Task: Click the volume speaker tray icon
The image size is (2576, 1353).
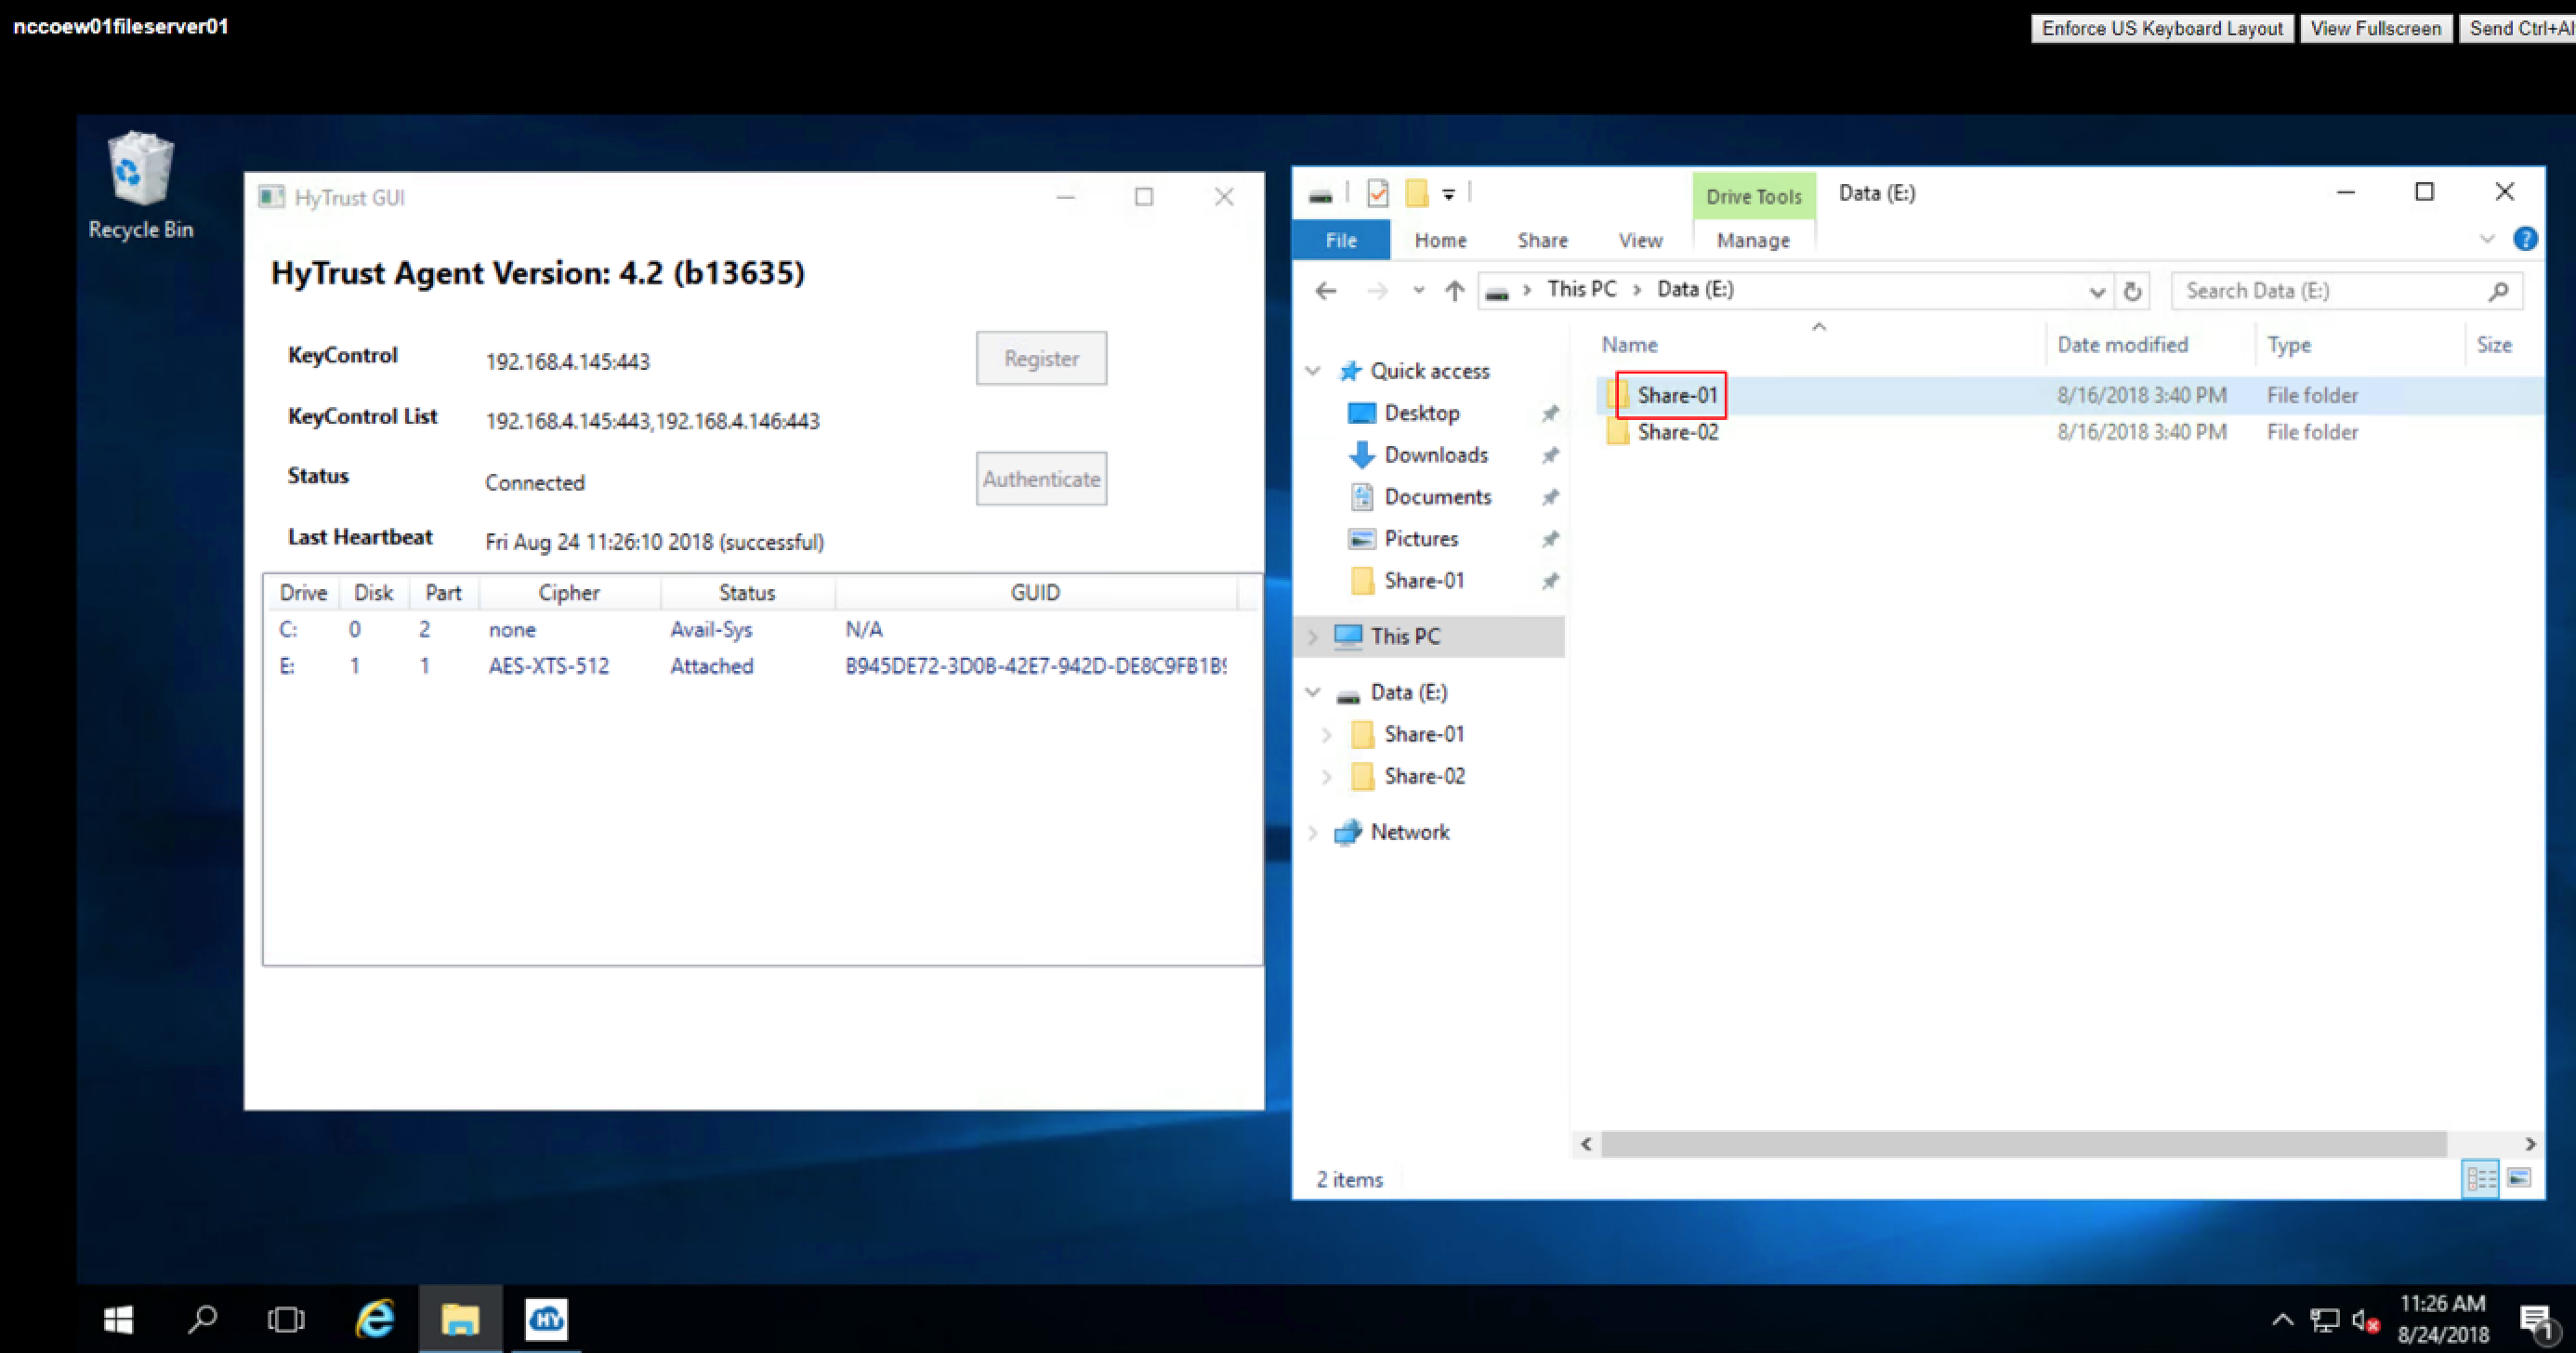Action: (2365, 1321)
